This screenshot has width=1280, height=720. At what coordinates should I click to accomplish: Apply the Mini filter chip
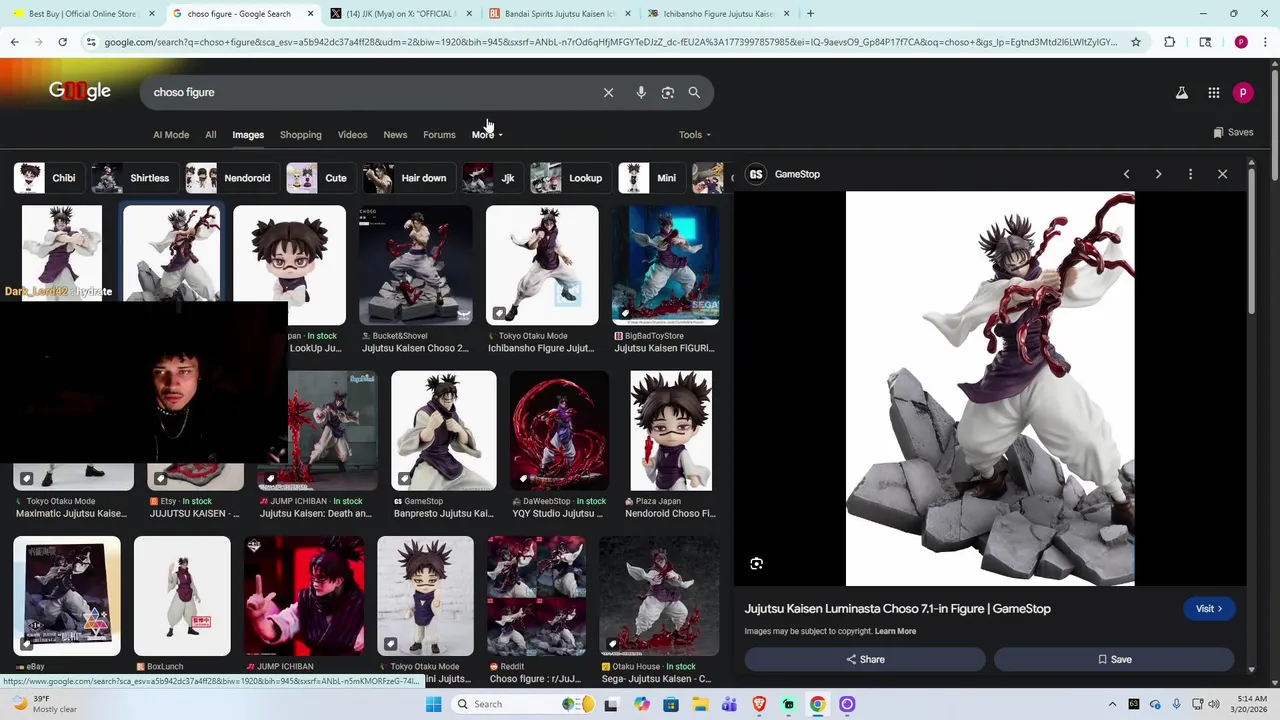click(651, 178)
